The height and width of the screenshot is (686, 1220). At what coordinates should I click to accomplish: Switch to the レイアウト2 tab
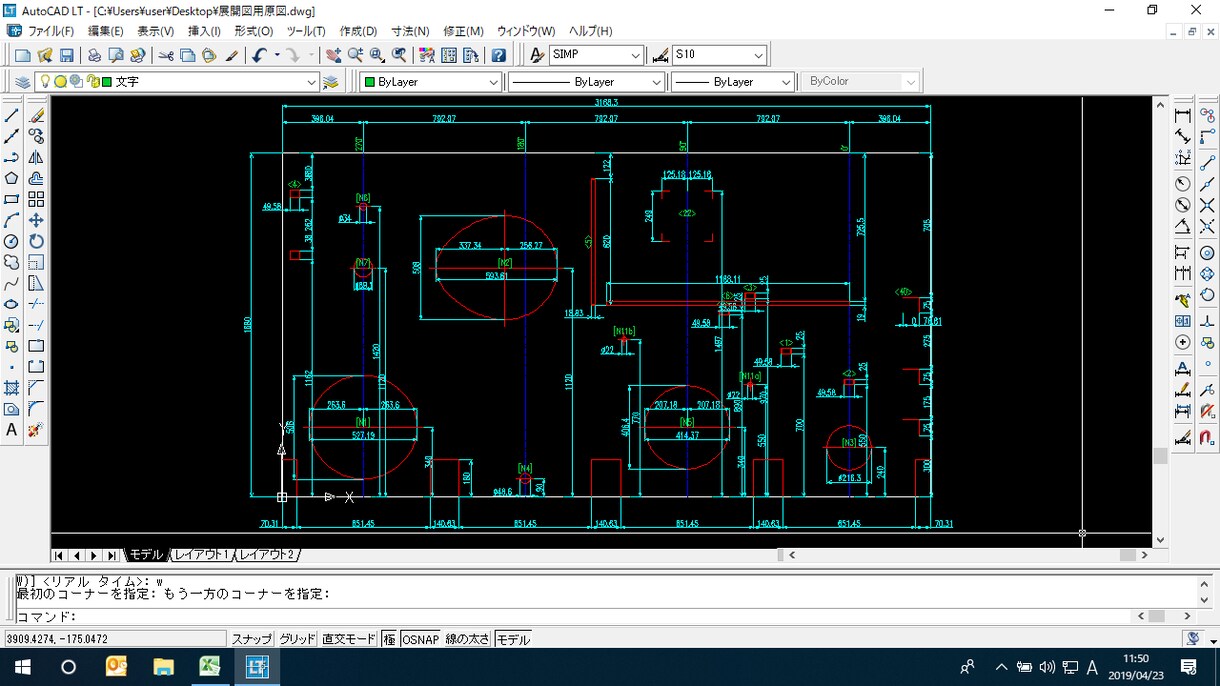pyautogui.click(x=267, y=555)
